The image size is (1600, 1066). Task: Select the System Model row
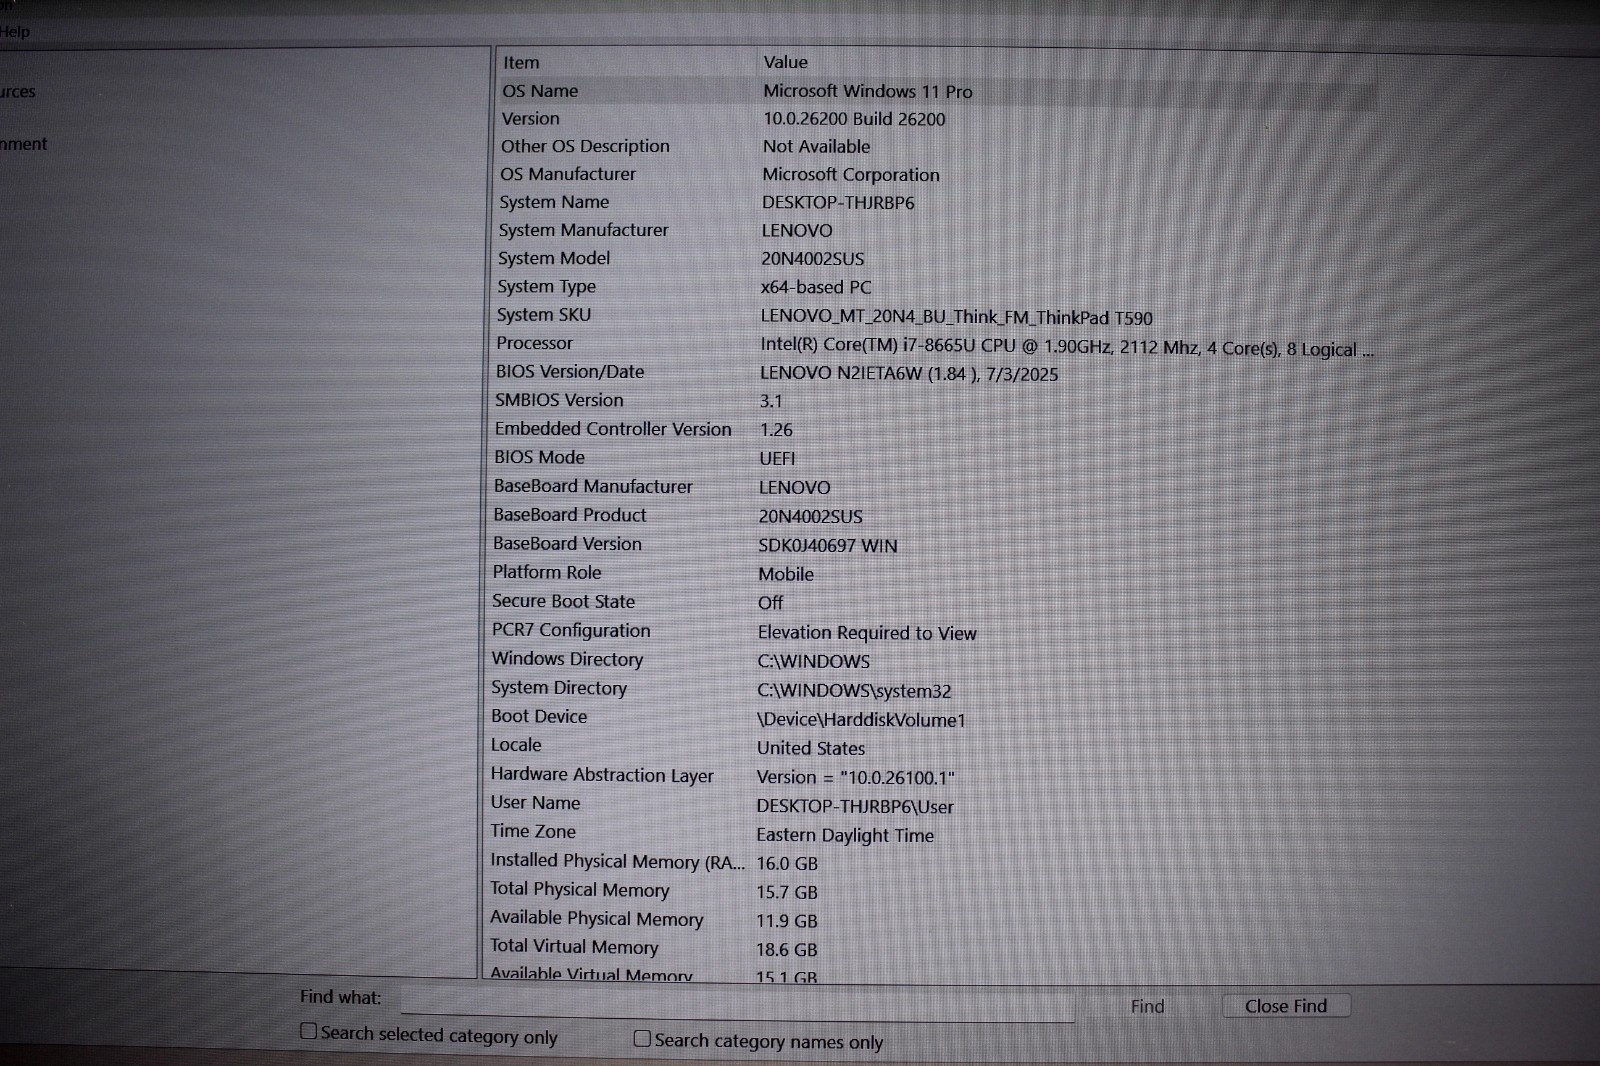[x=937, y=258]
